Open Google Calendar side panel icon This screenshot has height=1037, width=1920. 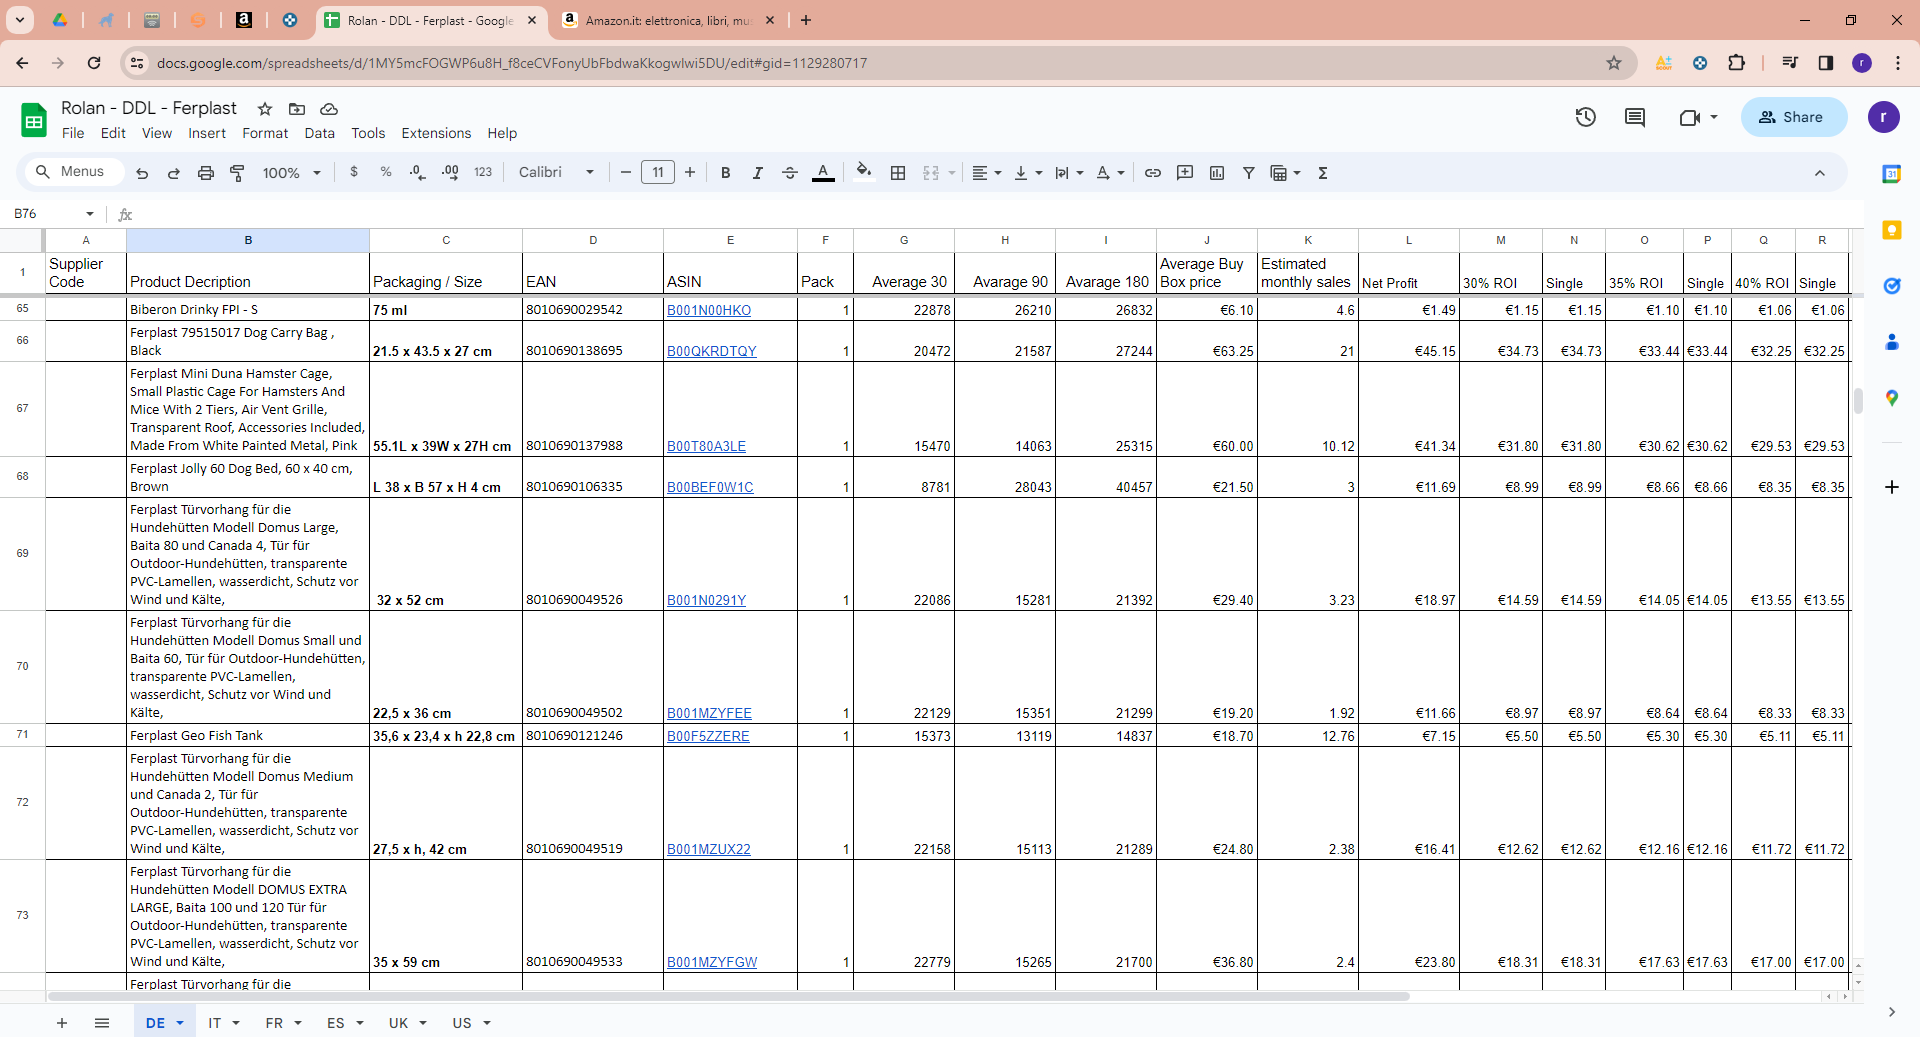point(1892,174)
